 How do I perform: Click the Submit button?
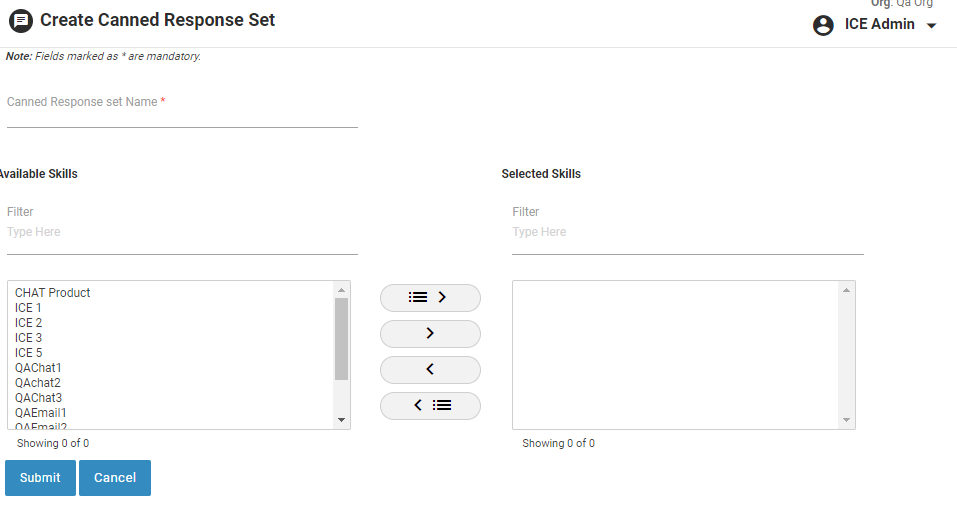tap(40, 478)
